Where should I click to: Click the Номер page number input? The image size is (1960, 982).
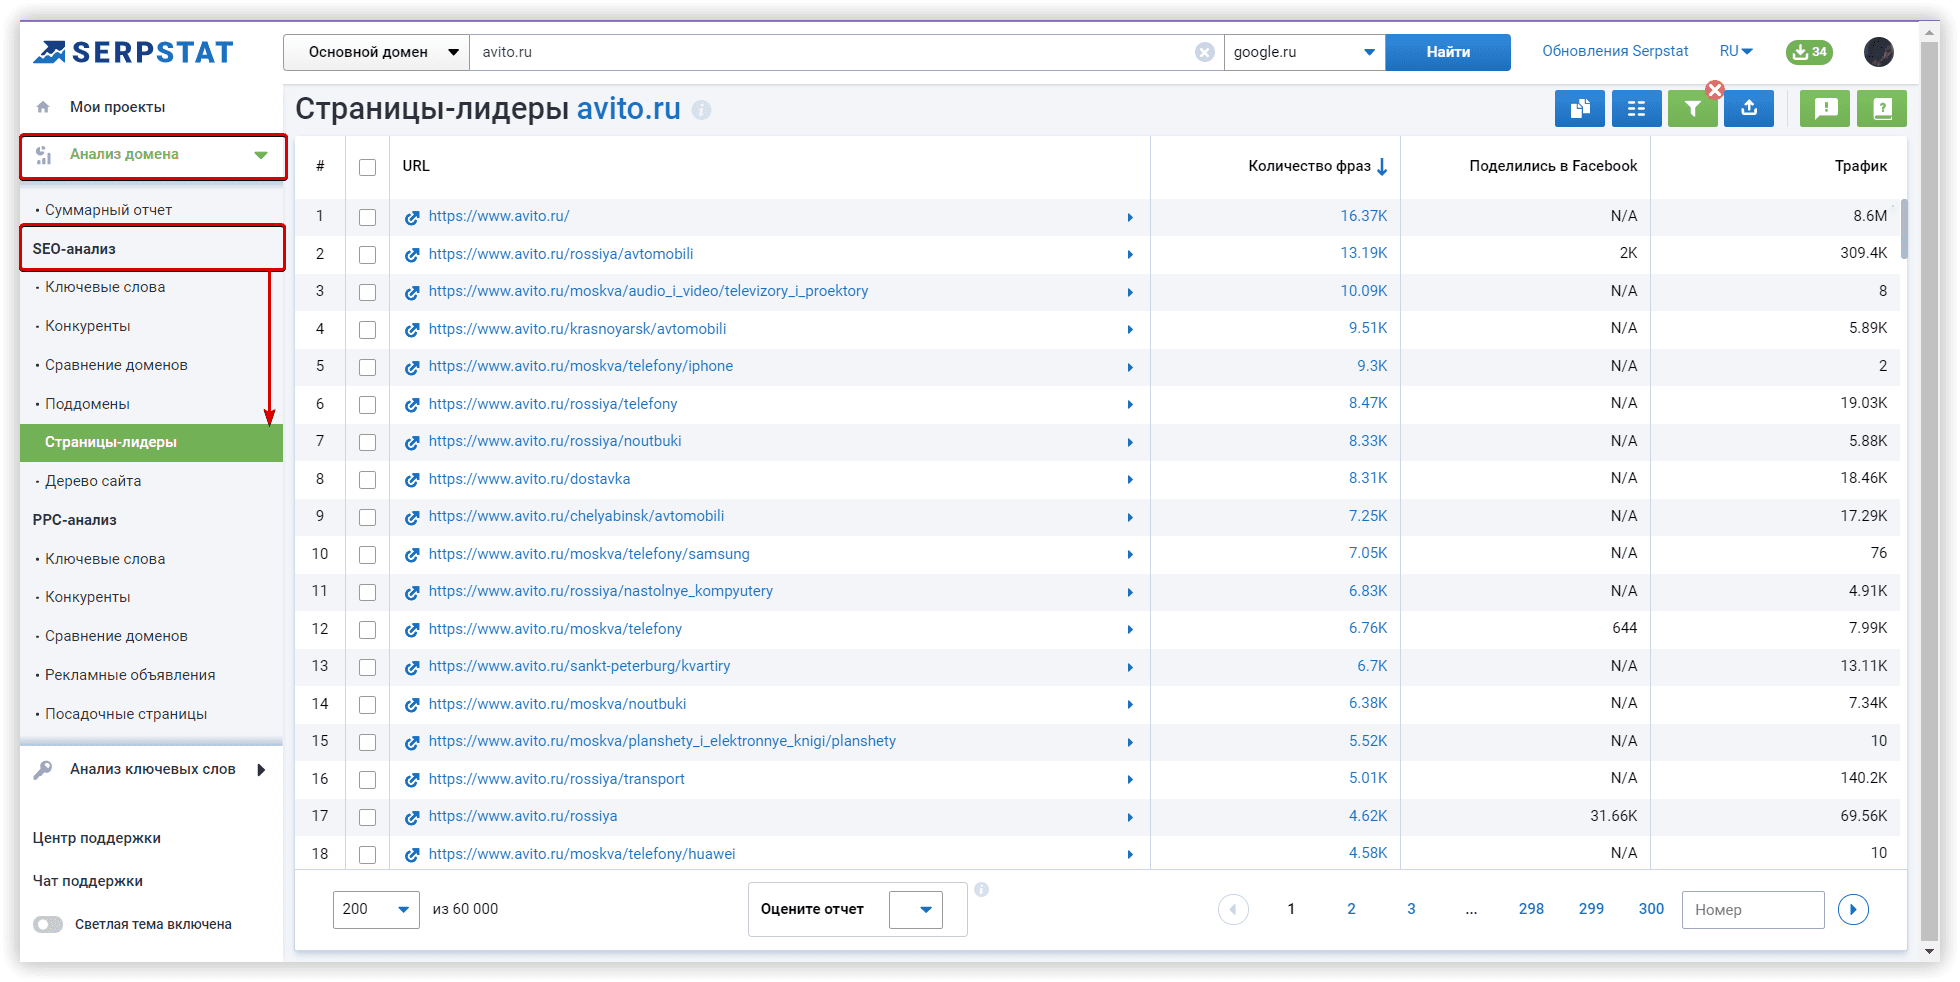[1752, 910]
